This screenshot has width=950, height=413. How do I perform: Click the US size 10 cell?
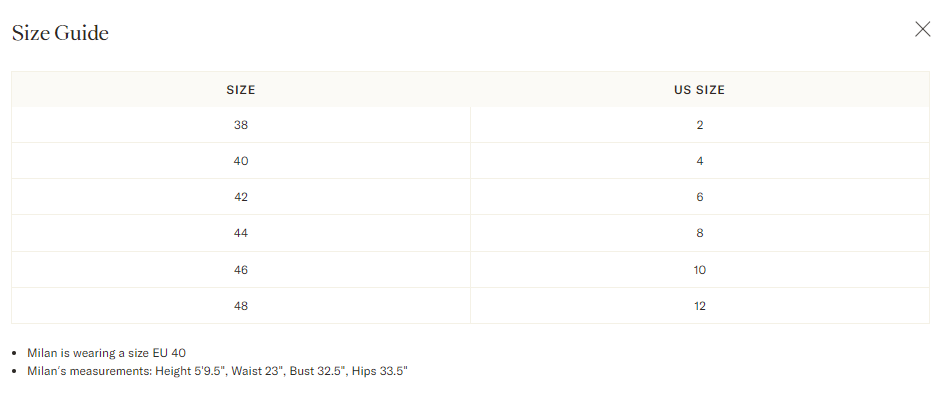tap(700, 270)
